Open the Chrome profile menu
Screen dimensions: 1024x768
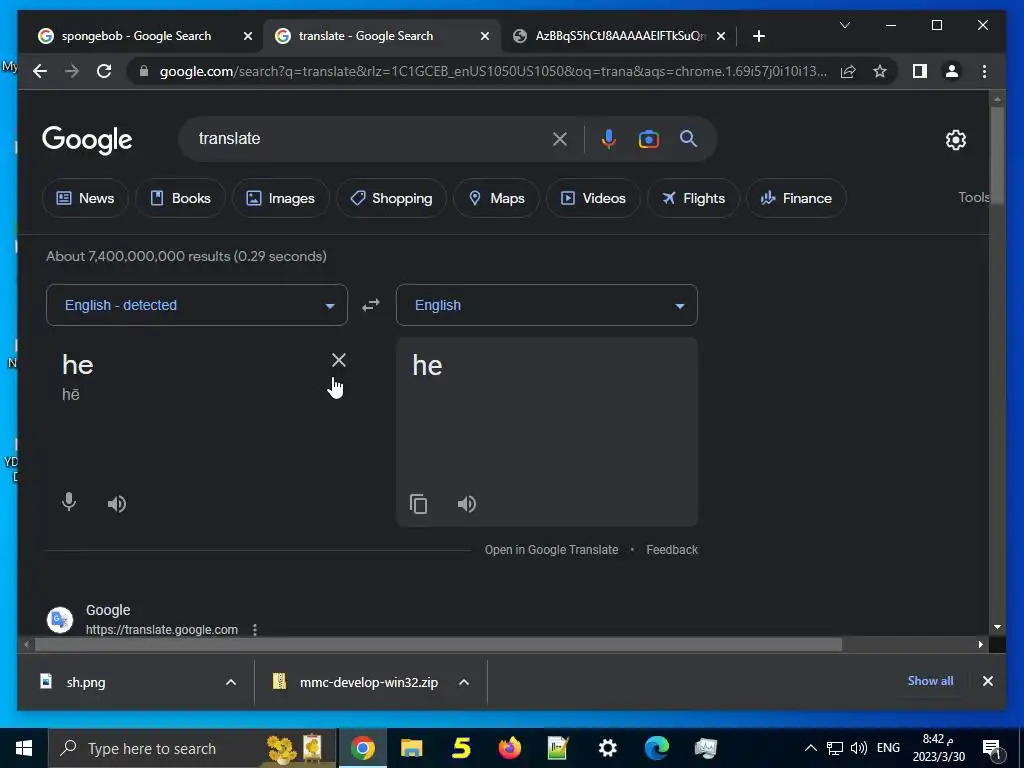pos(952,71)
